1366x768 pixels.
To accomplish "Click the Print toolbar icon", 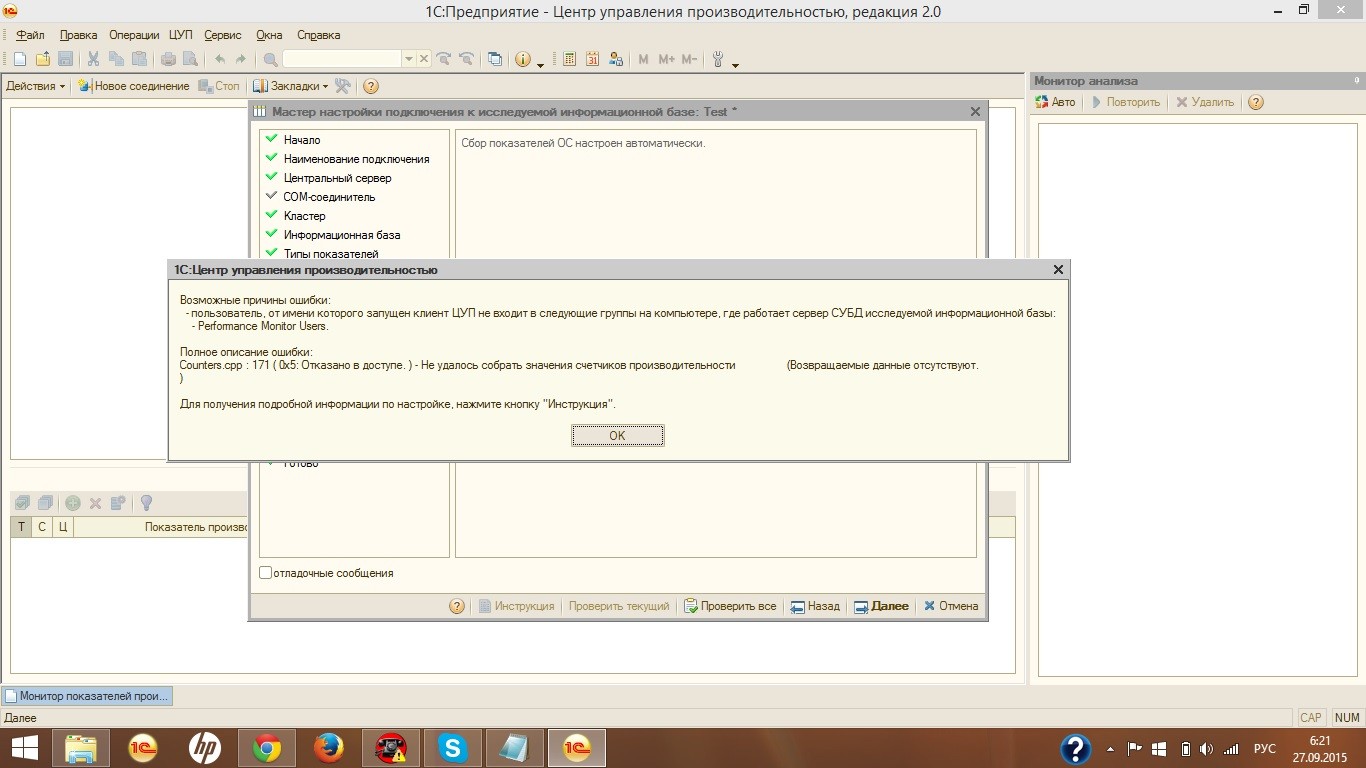I will [x=168, y=59].
